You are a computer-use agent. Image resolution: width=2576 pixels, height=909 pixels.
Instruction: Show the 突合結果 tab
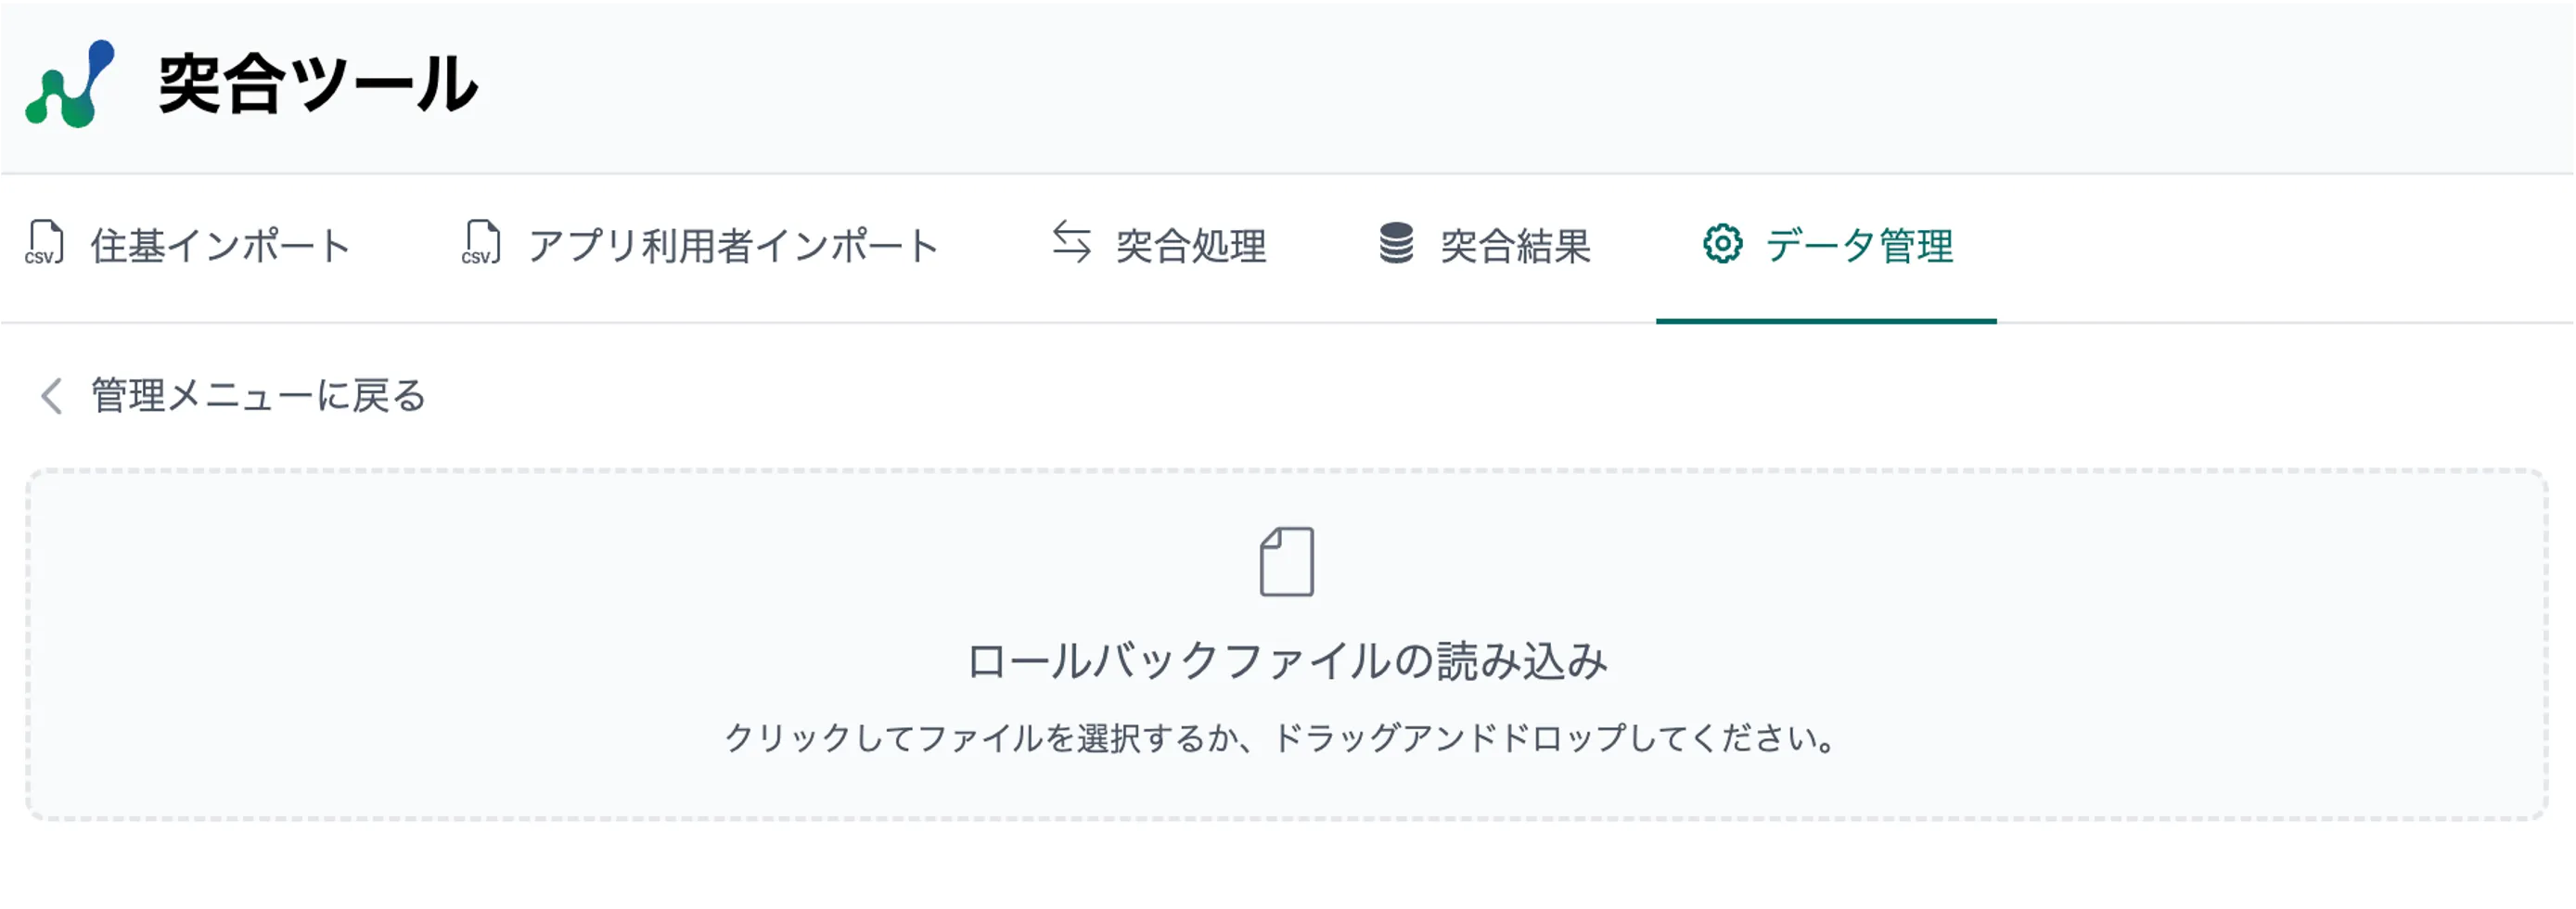pos(1515,246)
